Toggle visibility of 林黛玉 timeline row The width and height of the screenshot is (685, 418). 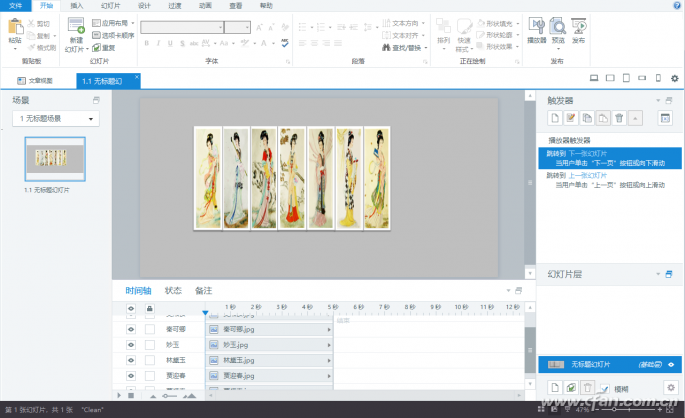[131, 360]
